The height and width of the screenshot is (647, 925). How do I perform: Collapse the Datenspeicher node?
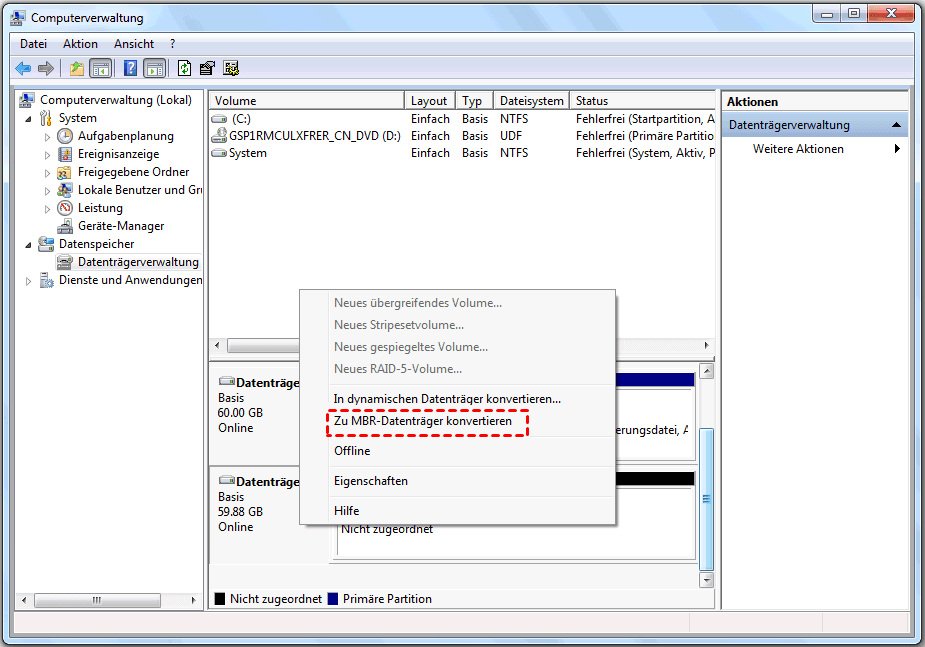(x=28, y=245)
